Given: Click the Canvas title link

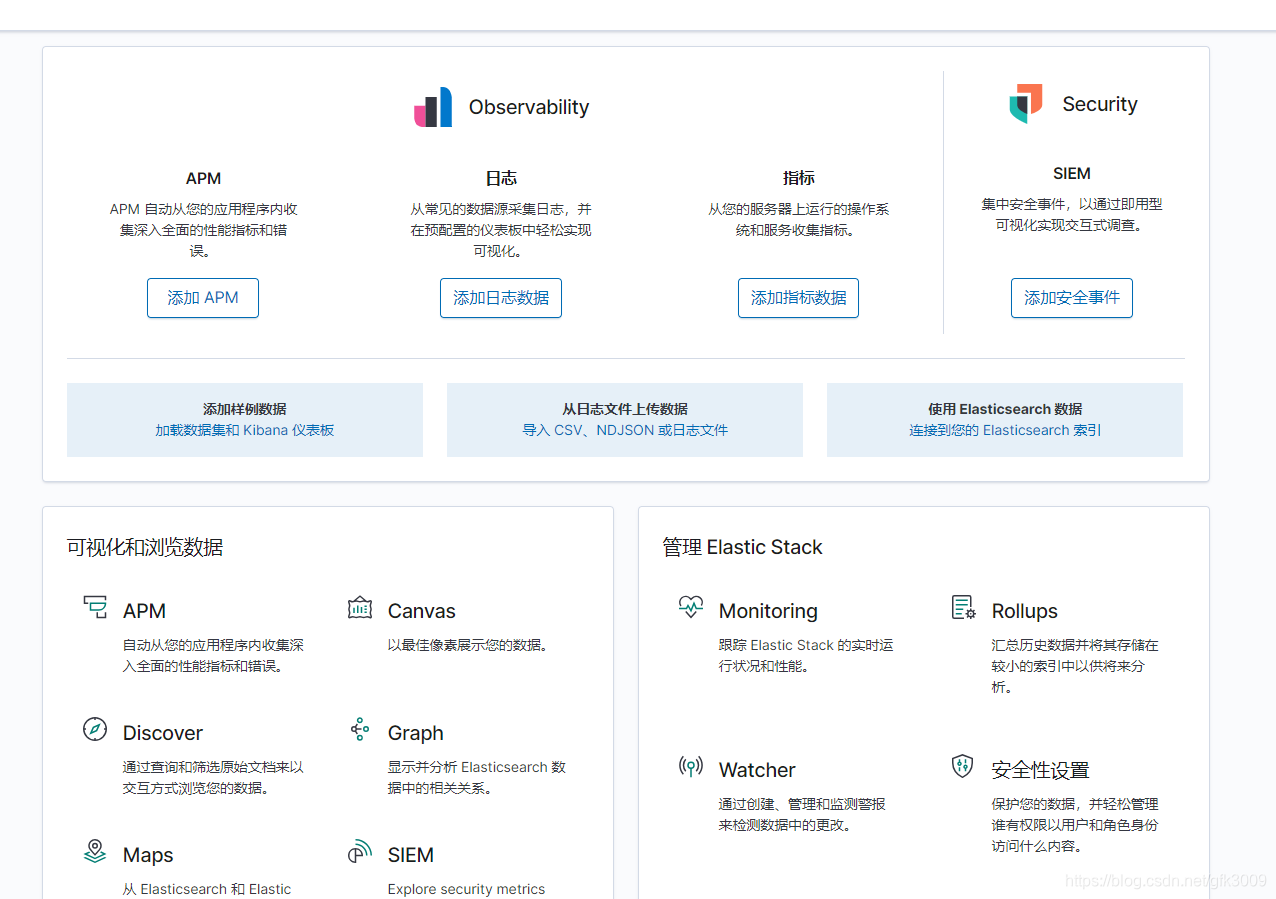Looking at the screenshot, I should (x=421, y=611).
